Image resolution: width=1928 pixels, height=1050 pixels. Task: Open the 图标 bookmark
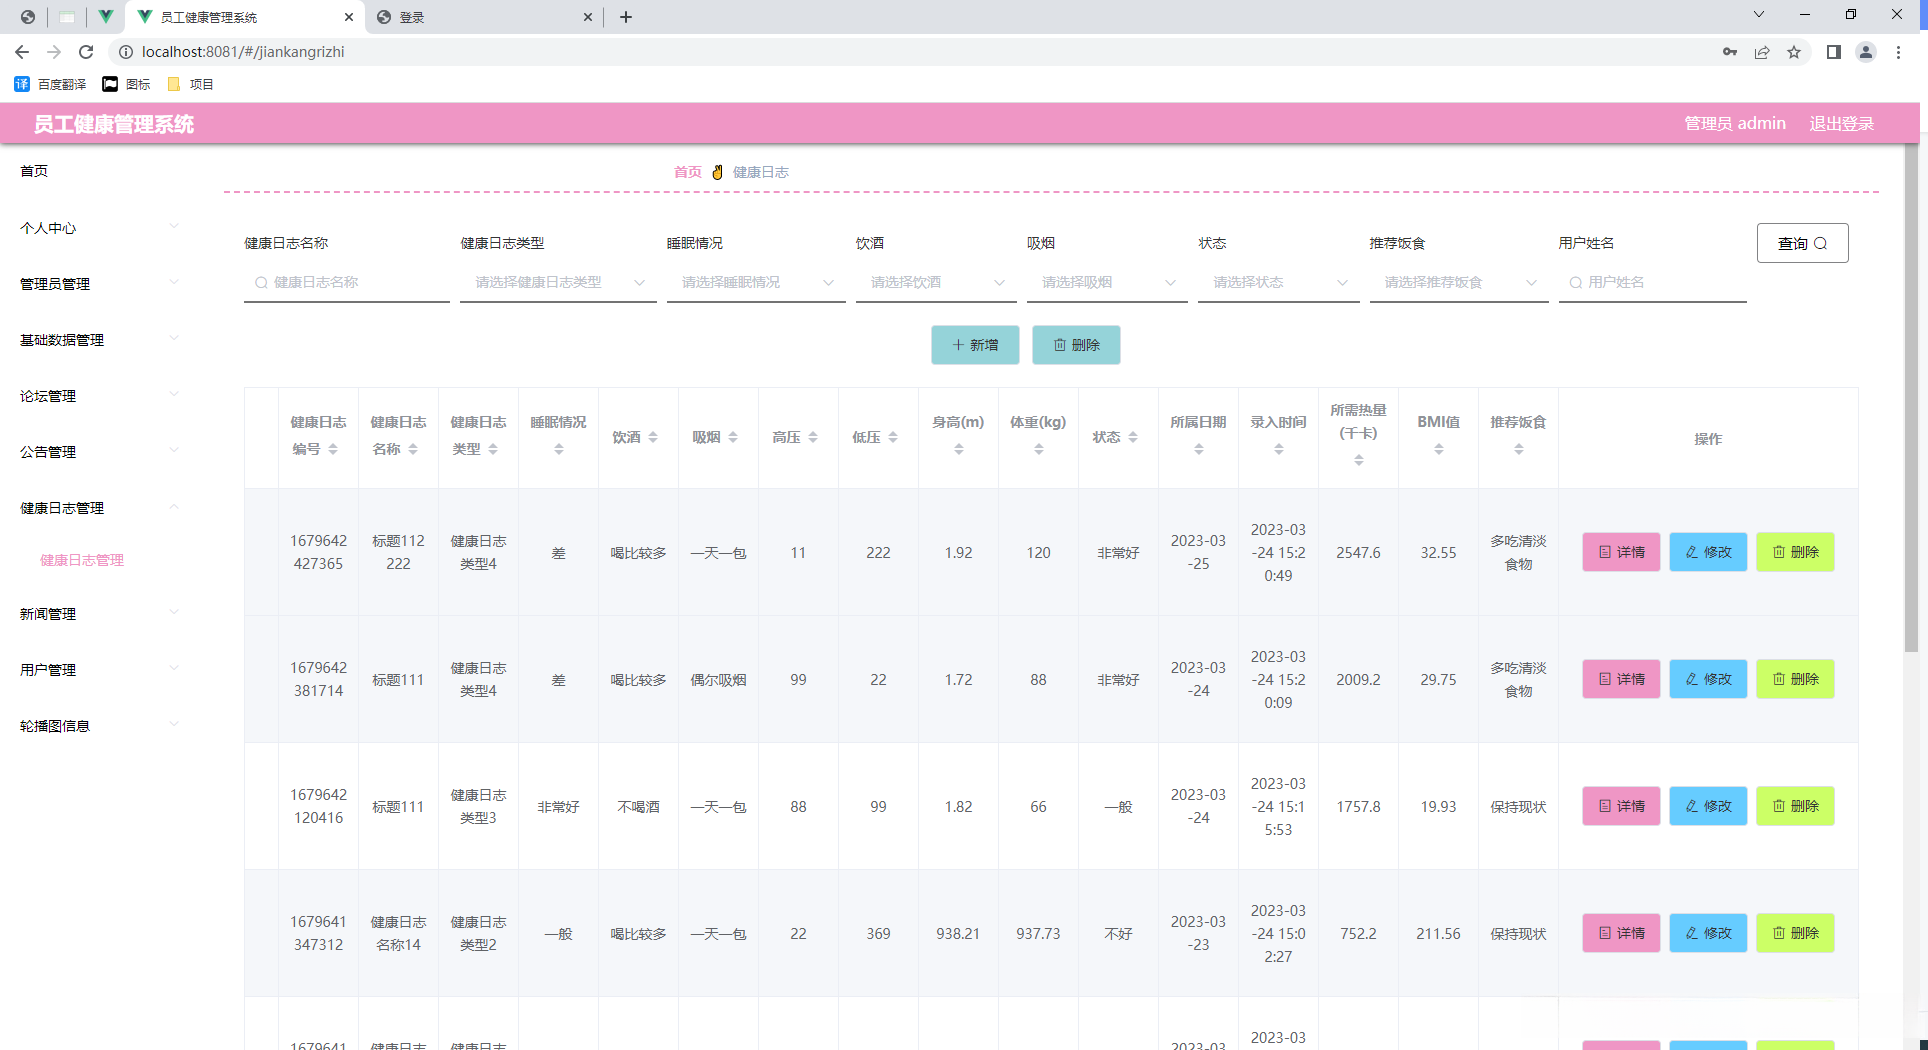(x=127, y=84)
